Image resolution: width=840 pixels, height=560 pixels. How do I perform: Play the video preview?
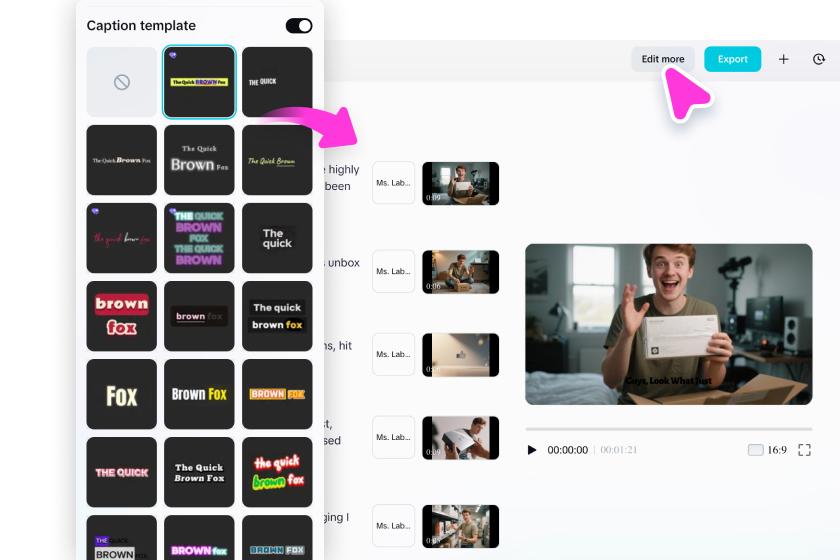(531, 450)
